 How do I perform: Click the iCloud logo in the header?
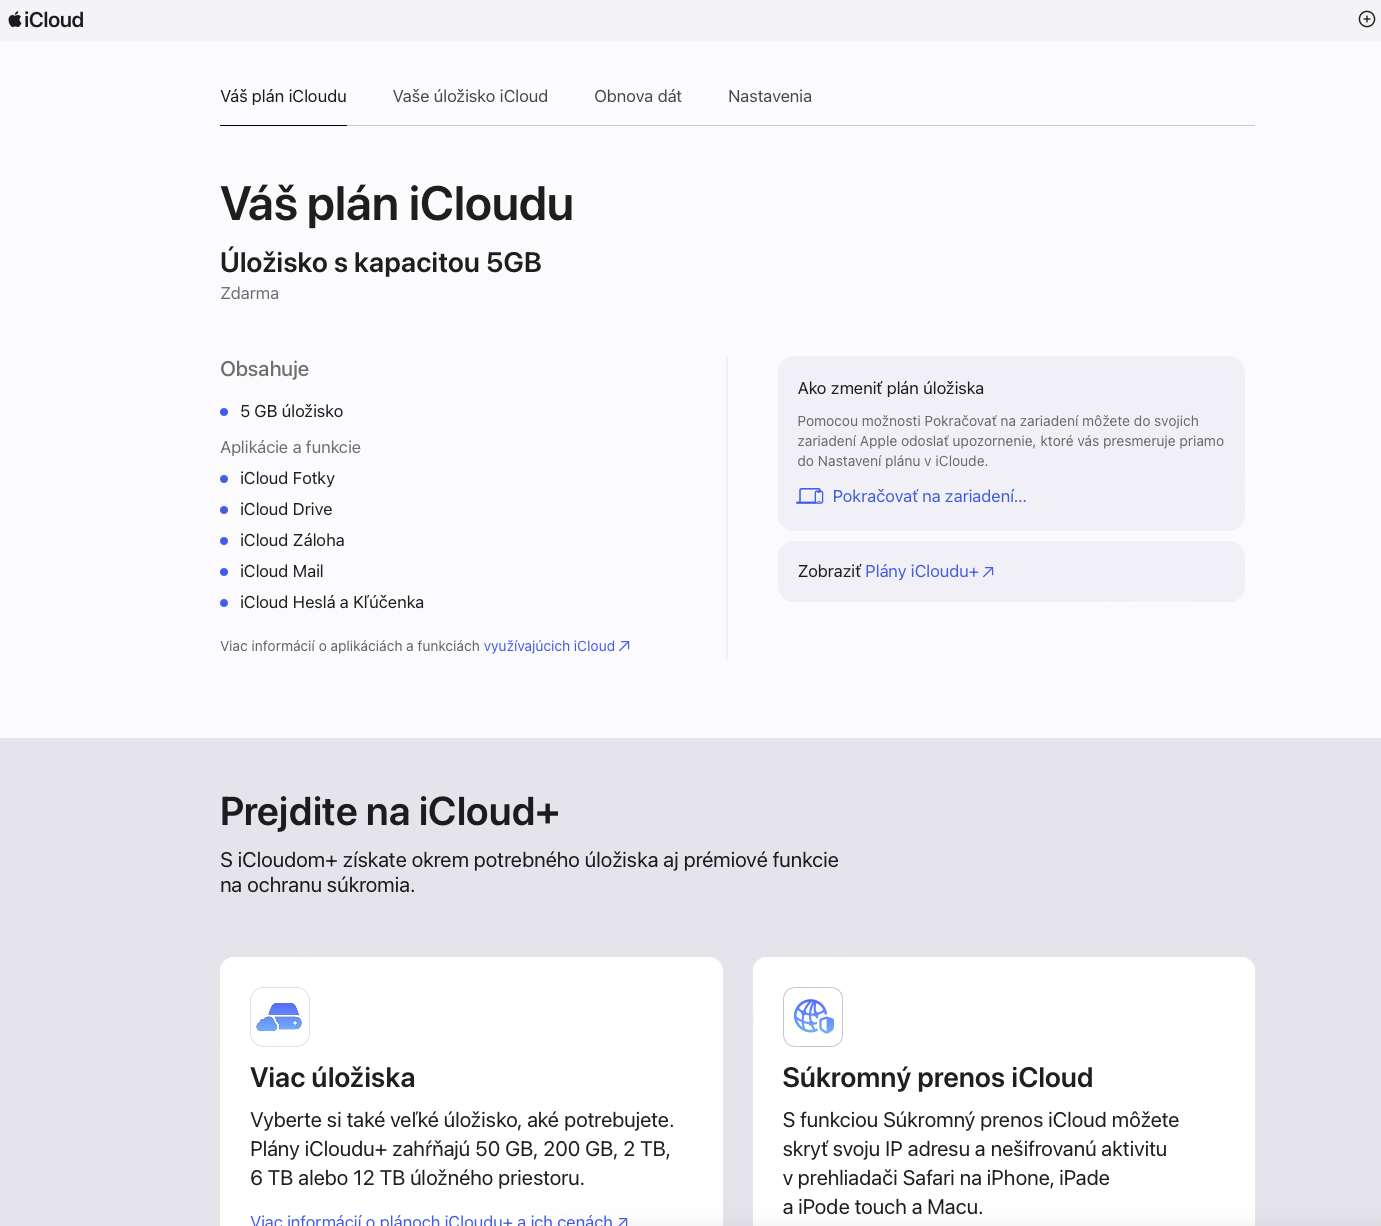[x=46, y=20]
